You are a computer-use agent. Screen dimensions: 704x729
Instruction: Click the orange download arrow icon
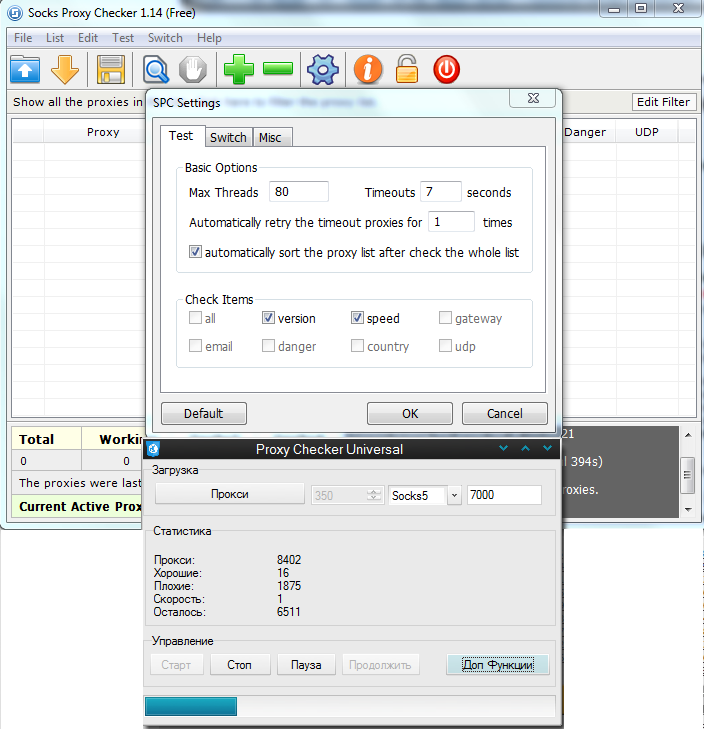coord(65,69)
